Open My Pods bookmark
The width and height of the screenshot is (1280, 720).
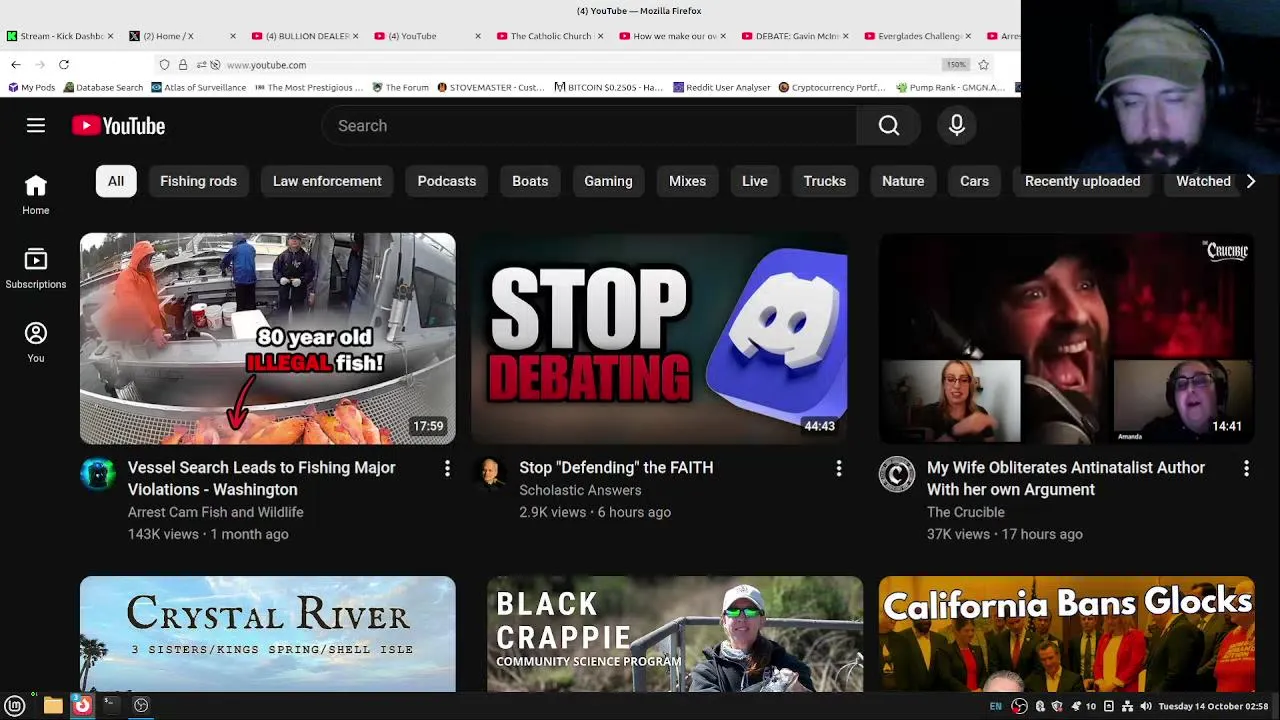click(31, 88)
